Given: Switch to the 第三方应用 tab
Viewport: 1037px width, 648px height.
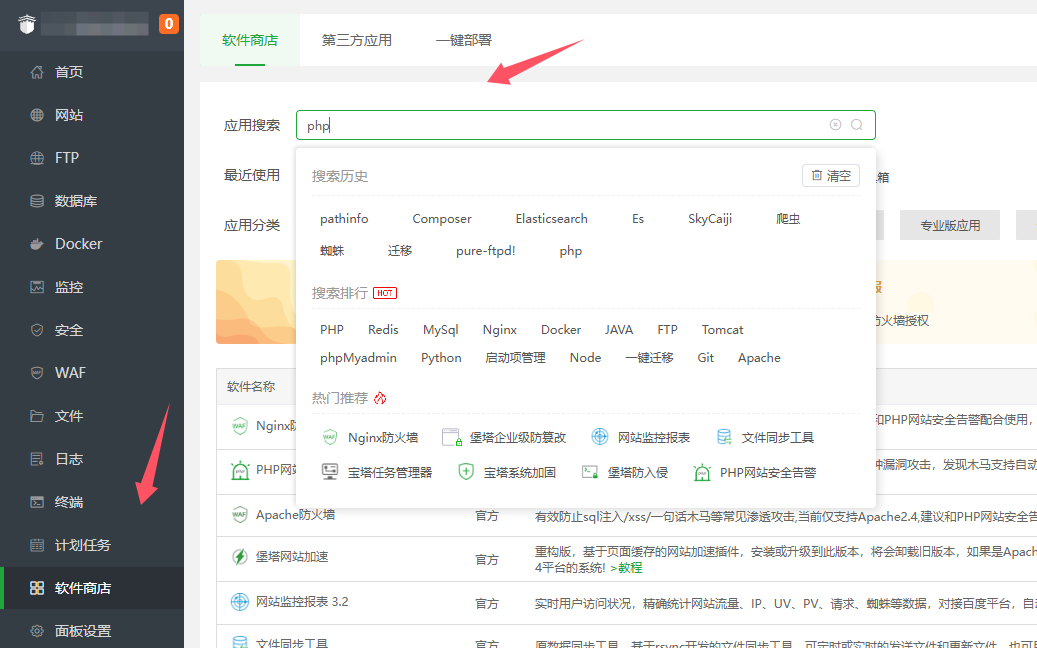Looking at the screenshot, I should (356, 40).
